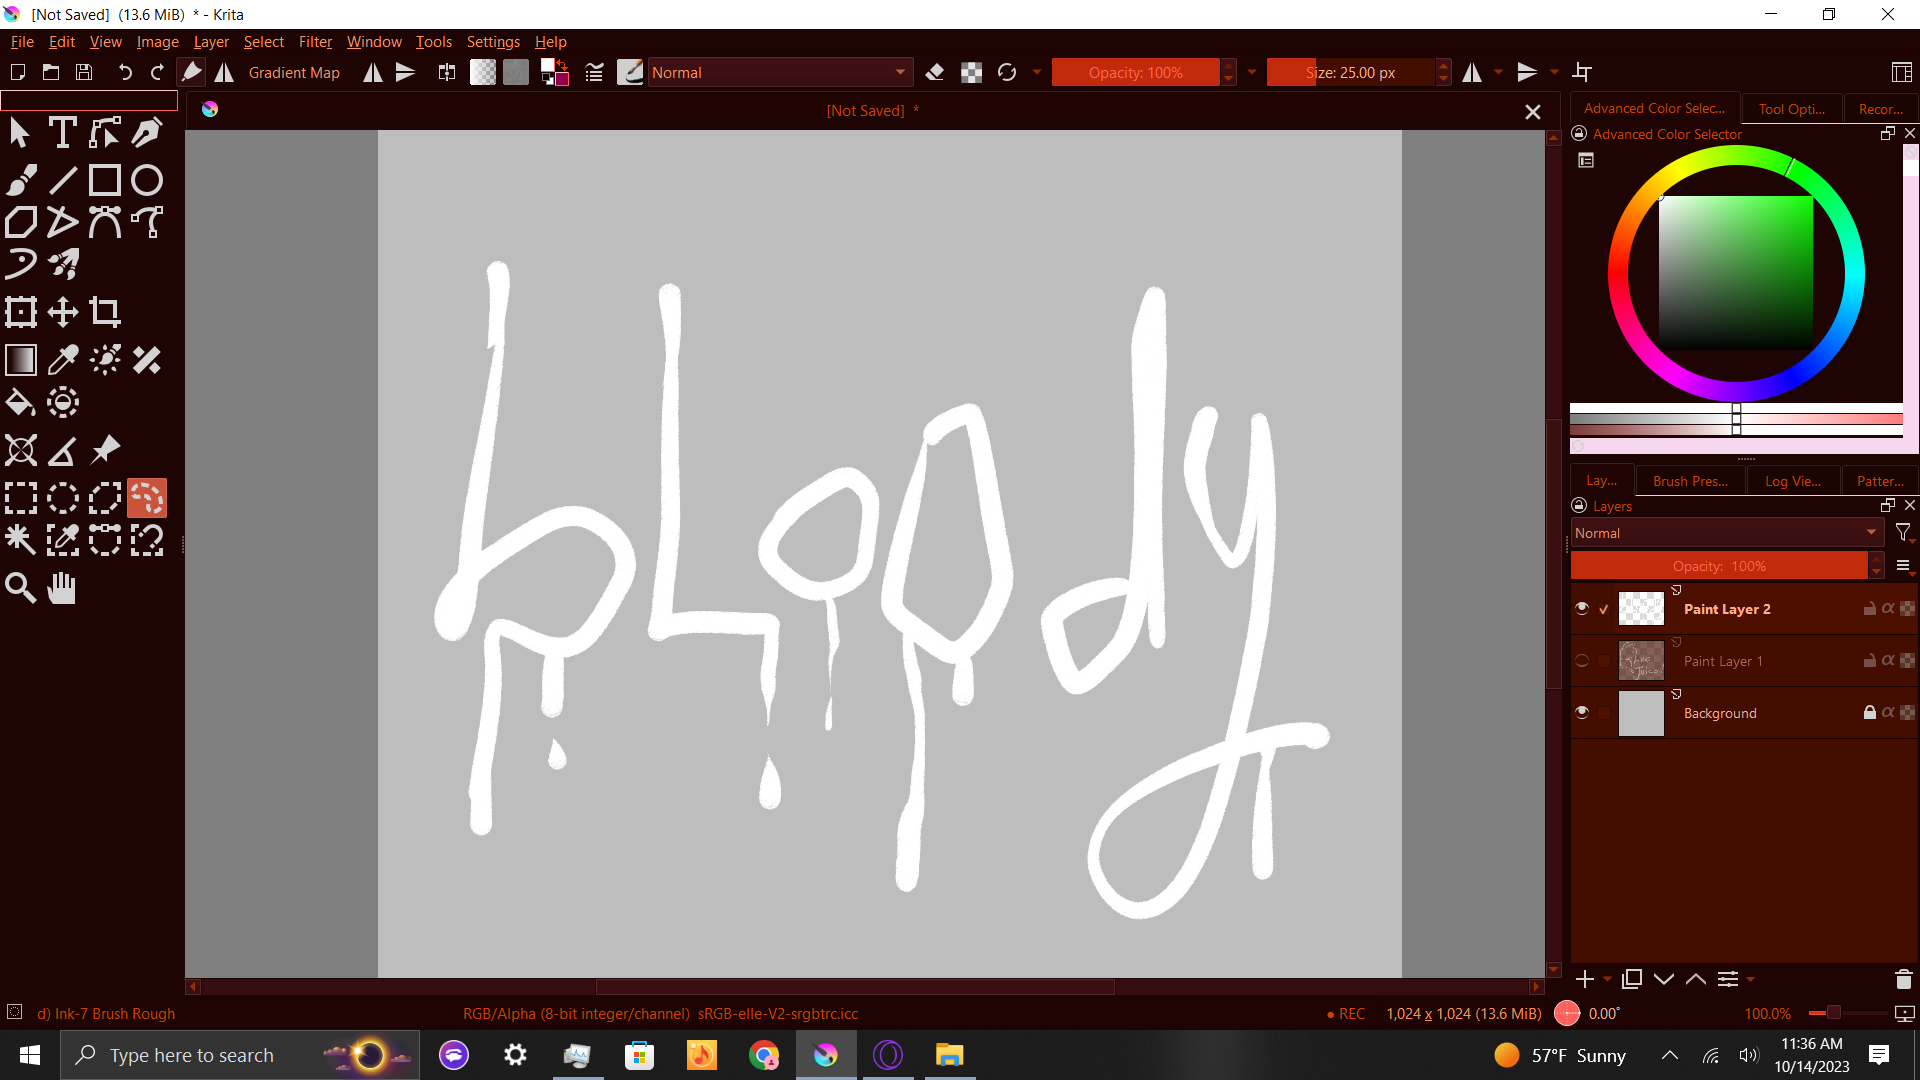Select the Crop tool
Viewport: 1920px width, 1080px height.
click(x=105, y=312)
